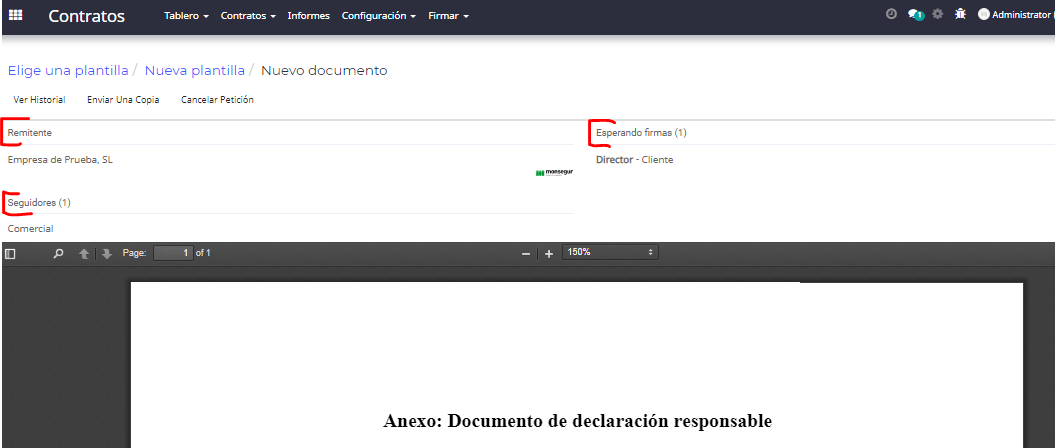Click the Ver Historial button

tap(40, 100)
